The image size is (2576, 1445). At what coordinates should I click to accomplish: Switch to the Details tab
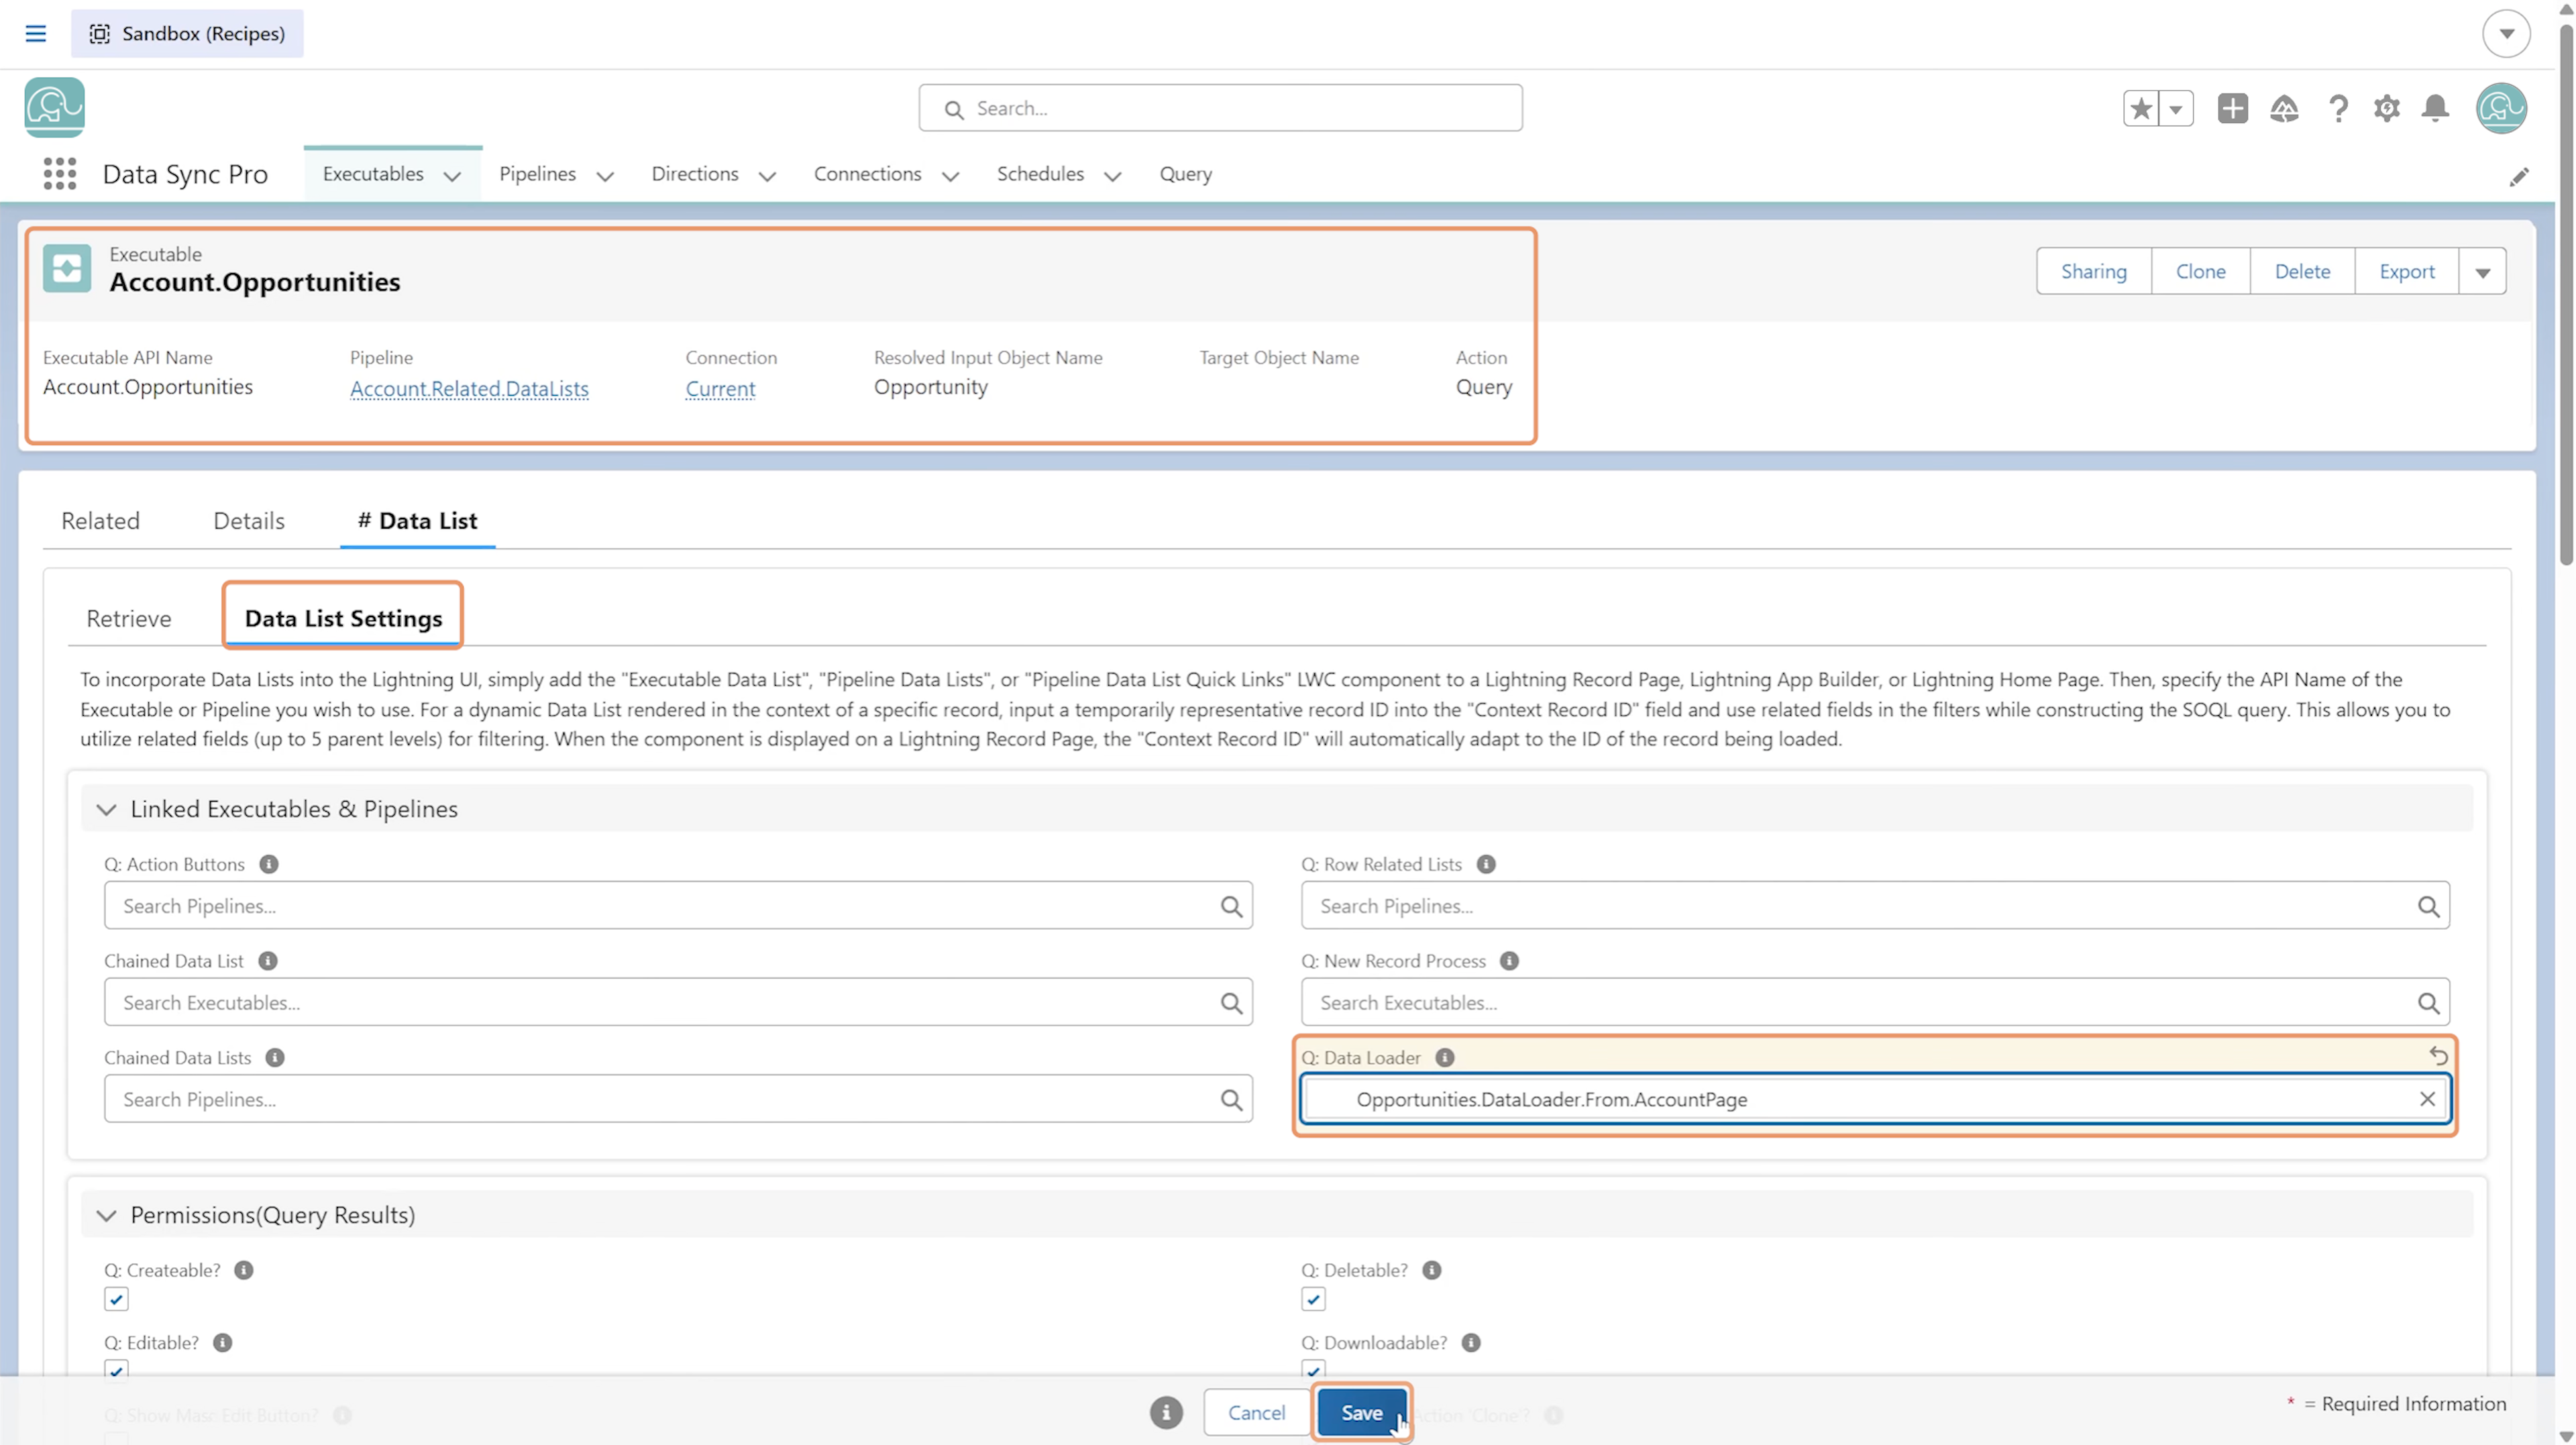tap(249, 521)
